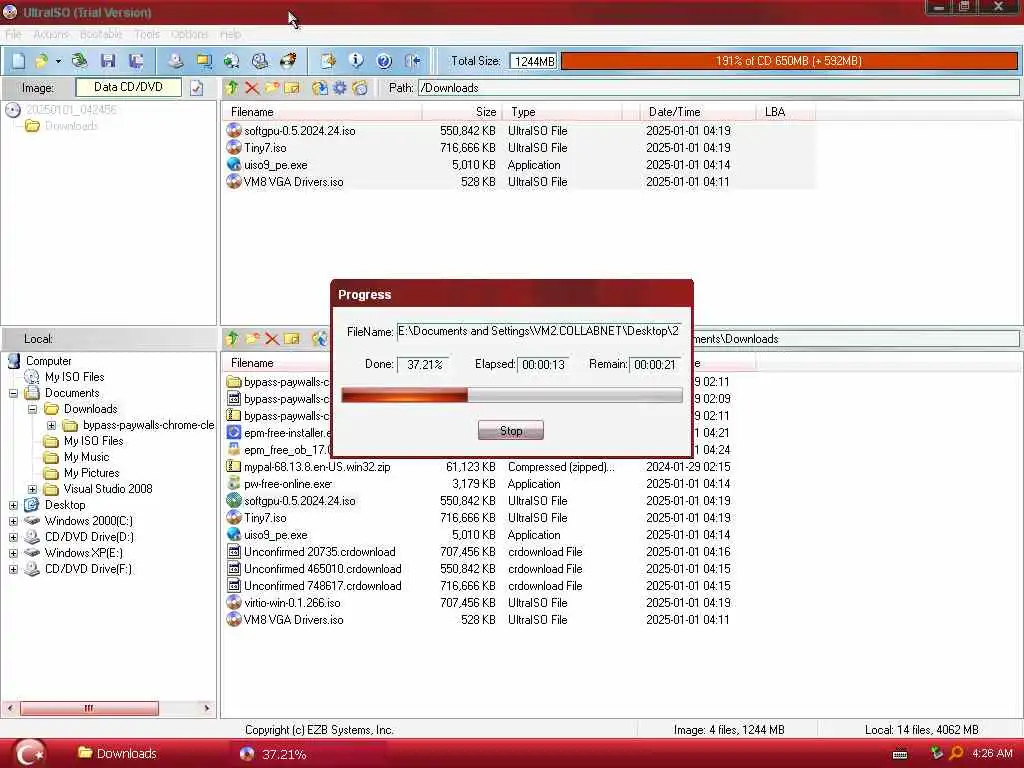1024x768 pixels.
Task: Click the Save As toolbar icon
Action: click(x=136, y=61)
